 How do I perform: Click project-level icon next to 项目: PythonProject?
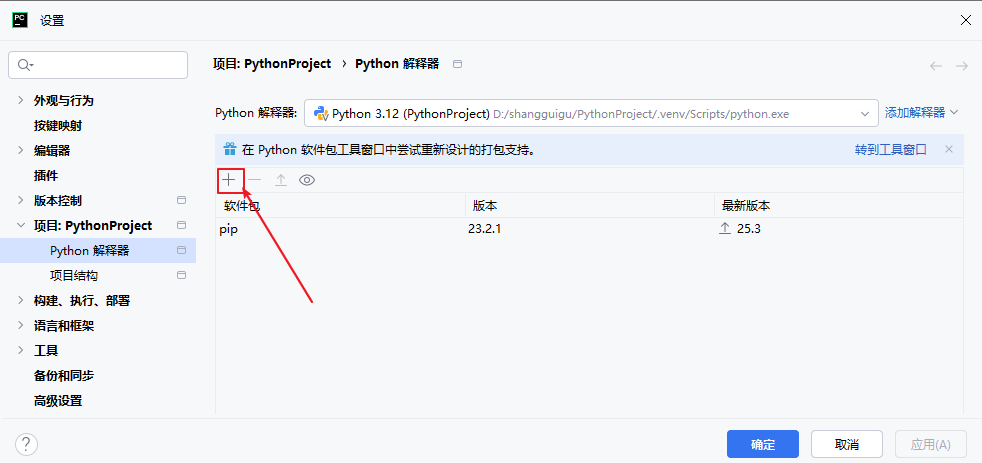[182, 226]
